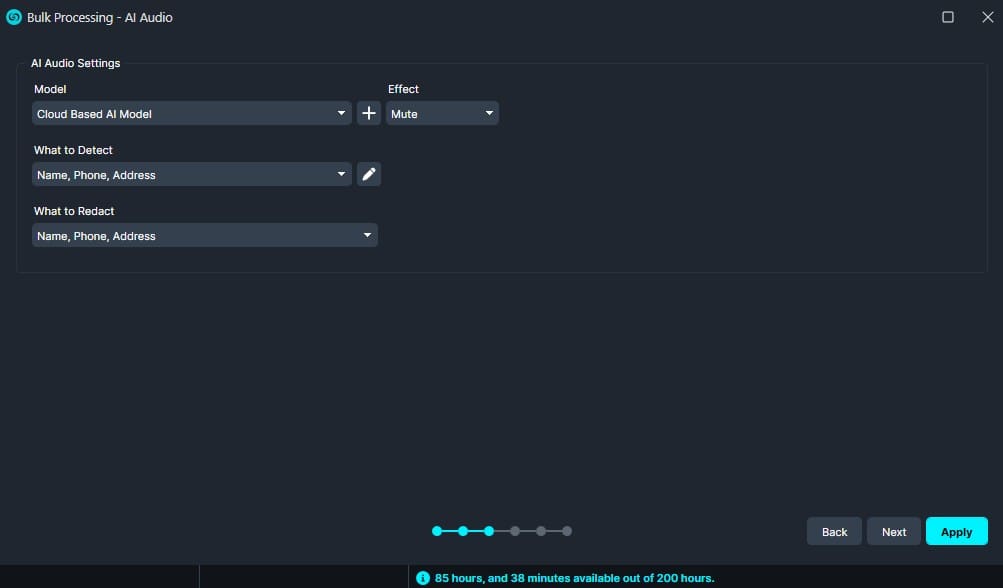The image size is (1003, 588).
Task: Click the app logo in the title bar
Action: tap(13, 16)
